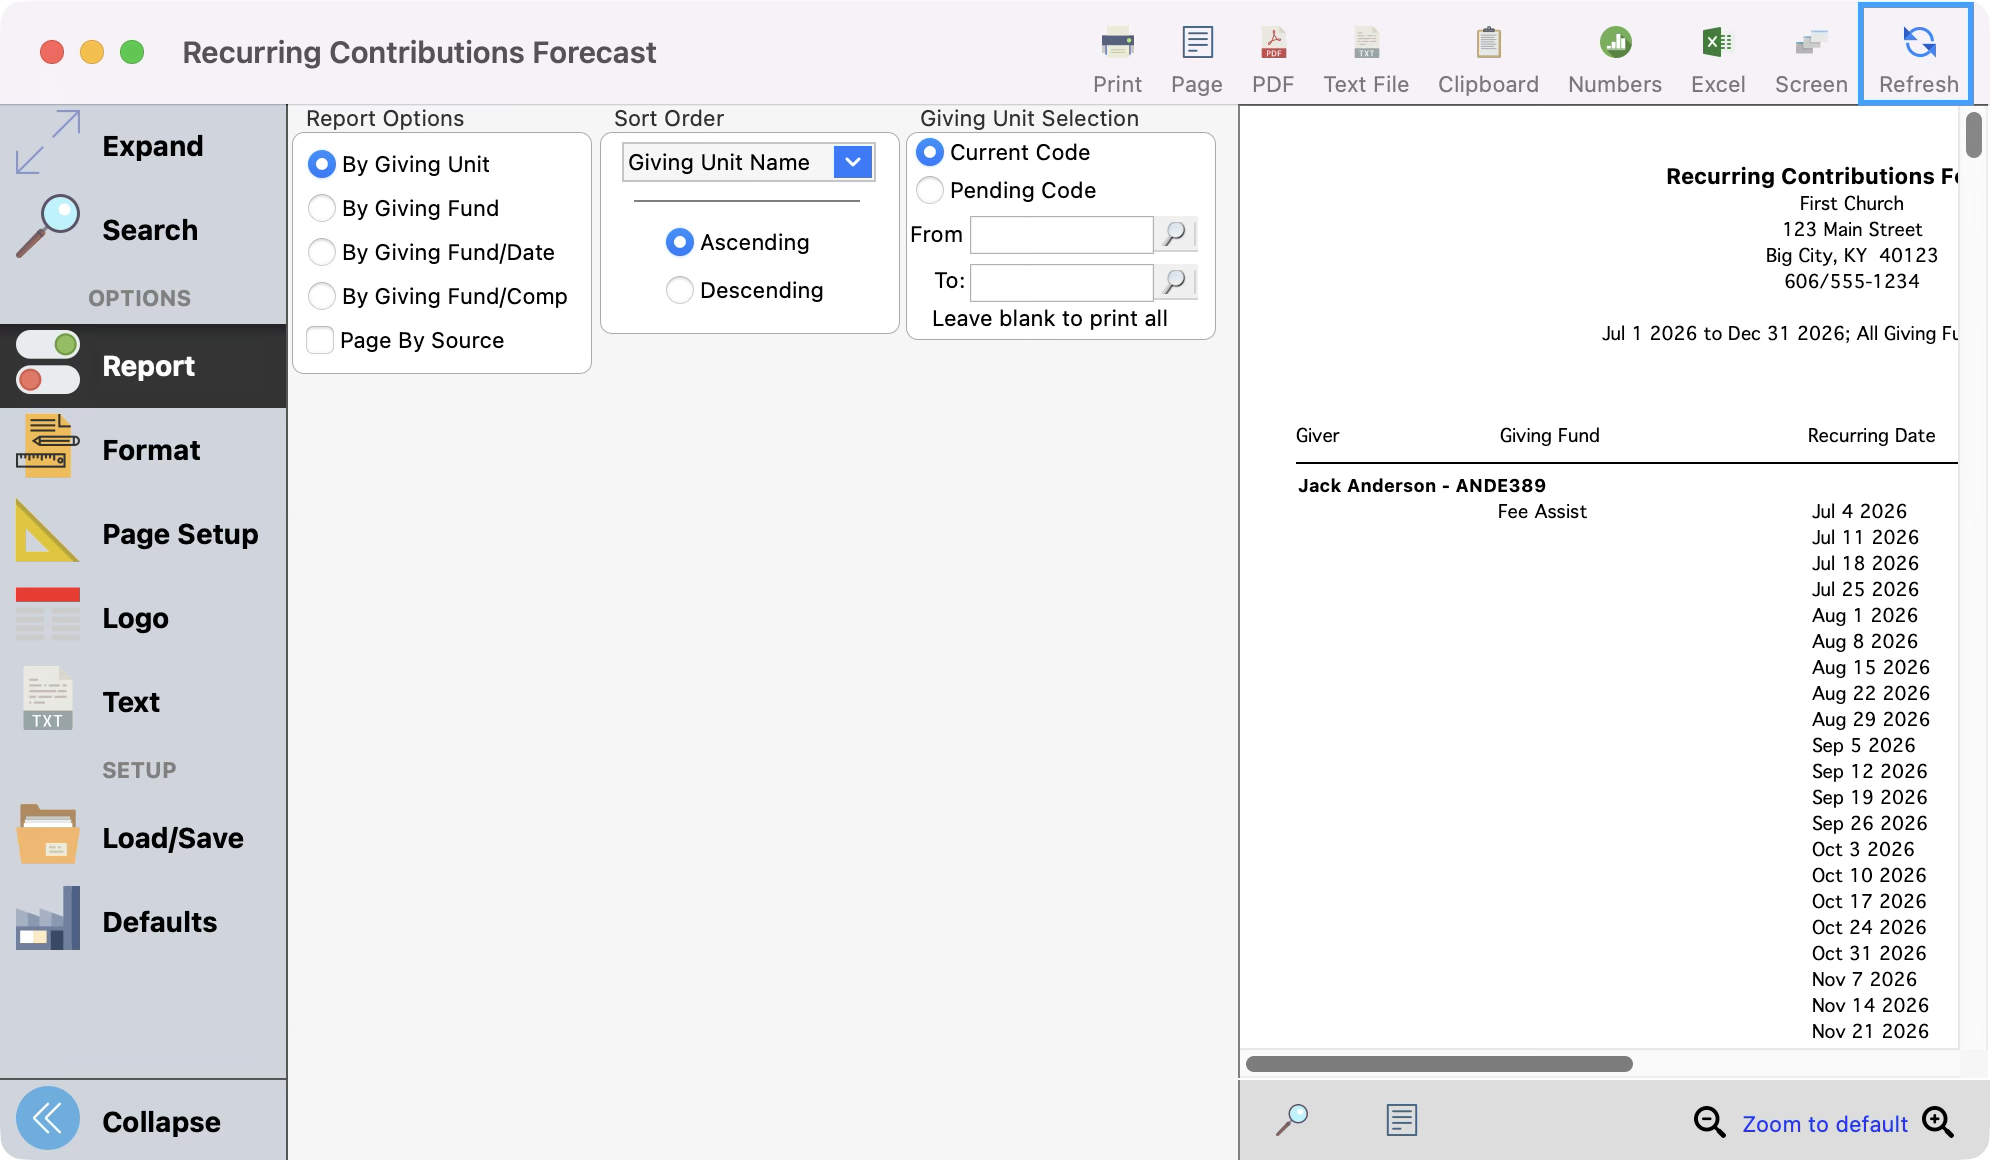Click the 'Fee Assist' giving fund entry
1990x1160 pixels.
(1542, 512)
